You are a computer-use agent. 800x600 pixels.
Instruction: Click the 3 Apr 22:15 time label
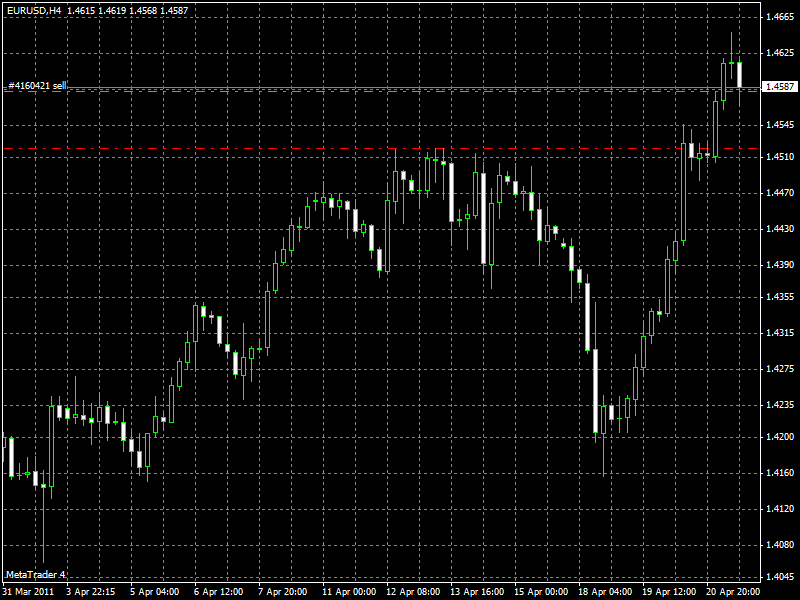click(x=90, y=592)
